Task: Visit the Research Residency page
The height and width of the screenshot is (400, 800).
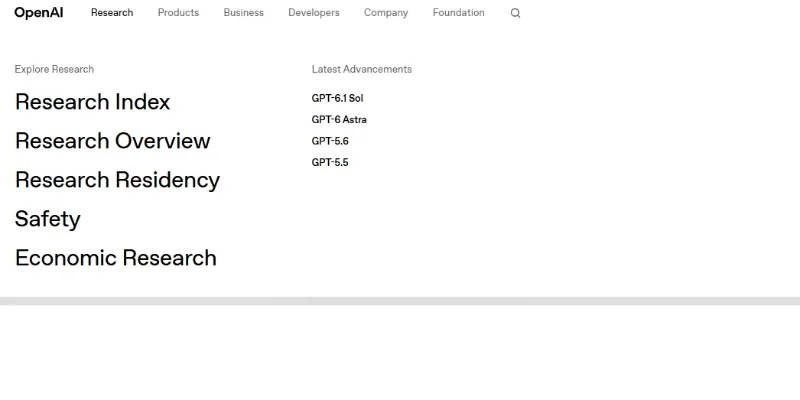Action: click(x=117, y=180)
